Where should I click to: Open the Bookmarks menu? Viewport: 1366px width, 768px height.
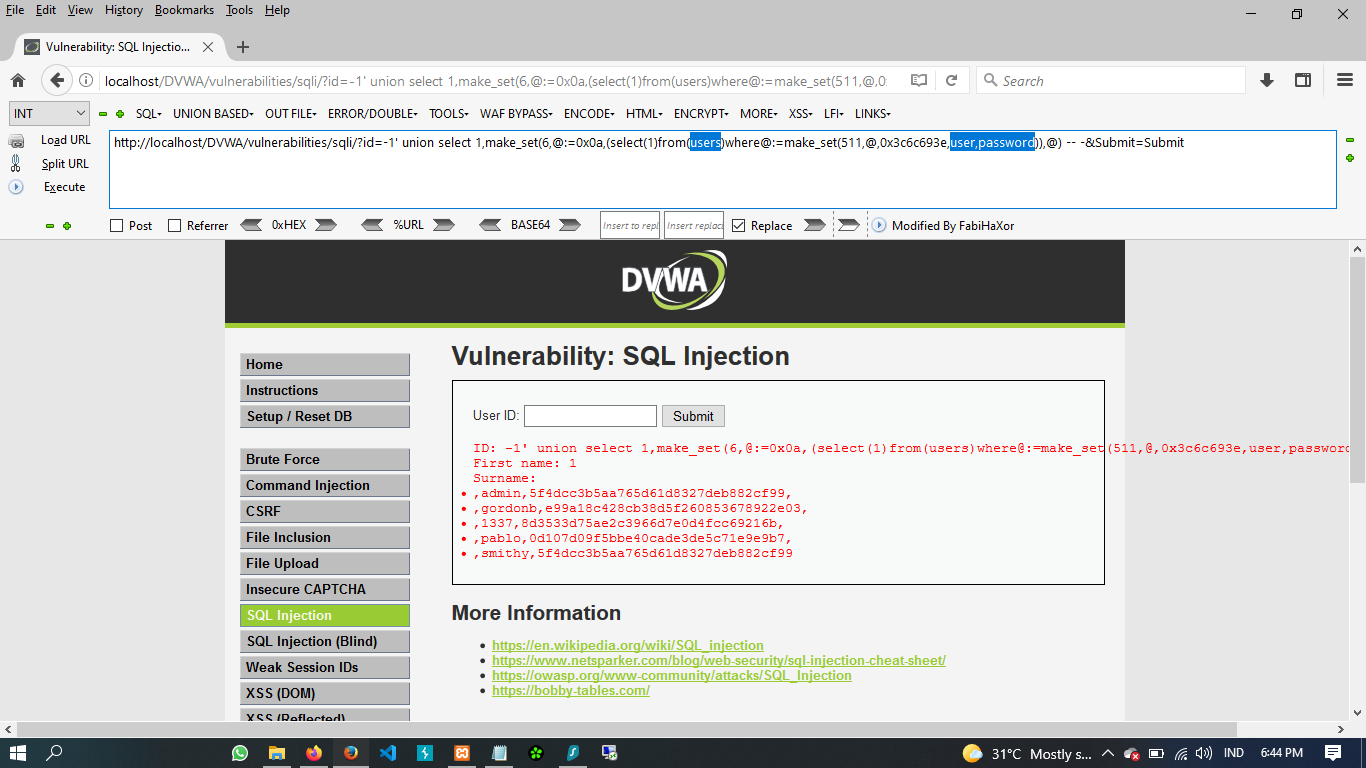click(x=184, y=10)
